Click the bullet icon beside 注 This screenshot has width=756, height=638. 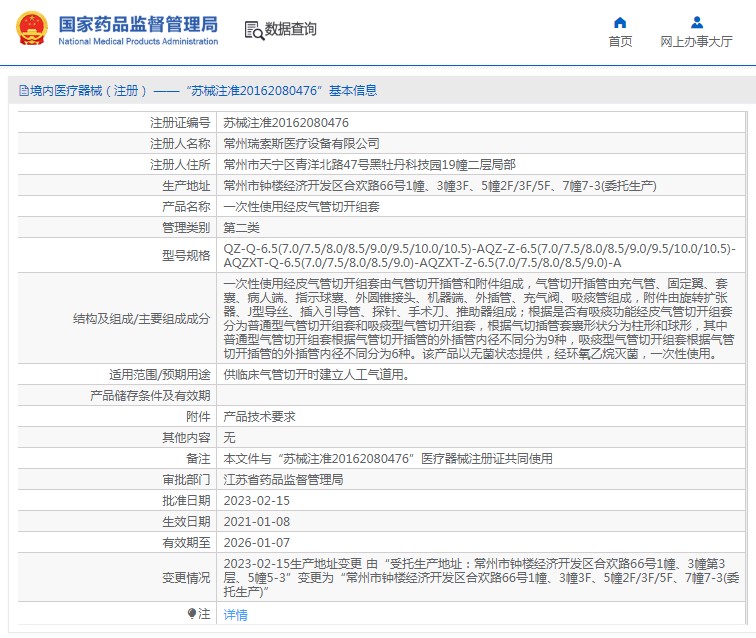[x=192, y=613]
